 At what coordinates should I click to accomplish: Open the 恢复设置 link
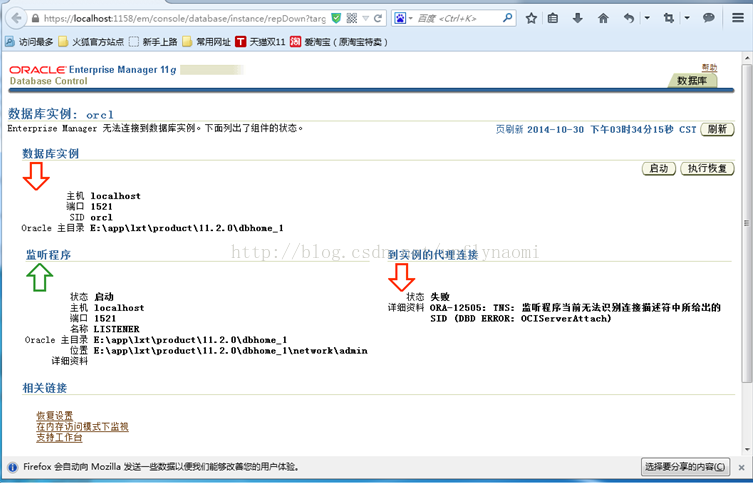coord(55,416)
